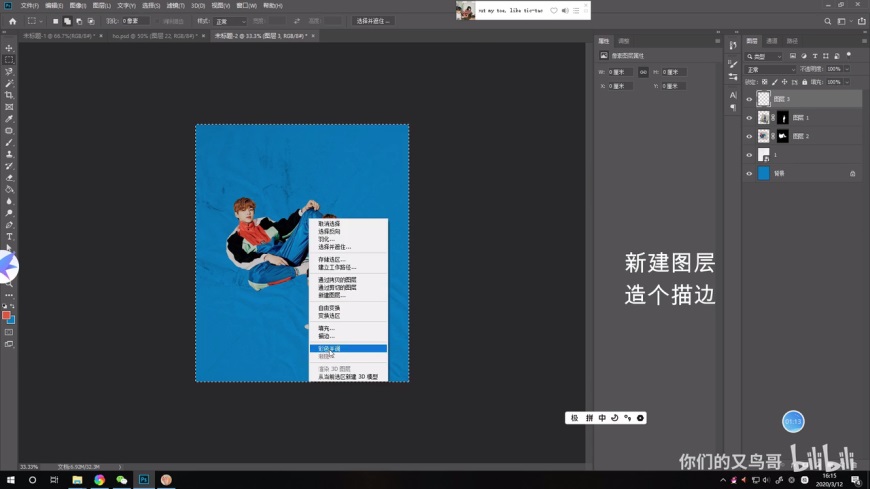Select the Spot Healing Brush tool

pyautogui.click(x=9, y=131)
